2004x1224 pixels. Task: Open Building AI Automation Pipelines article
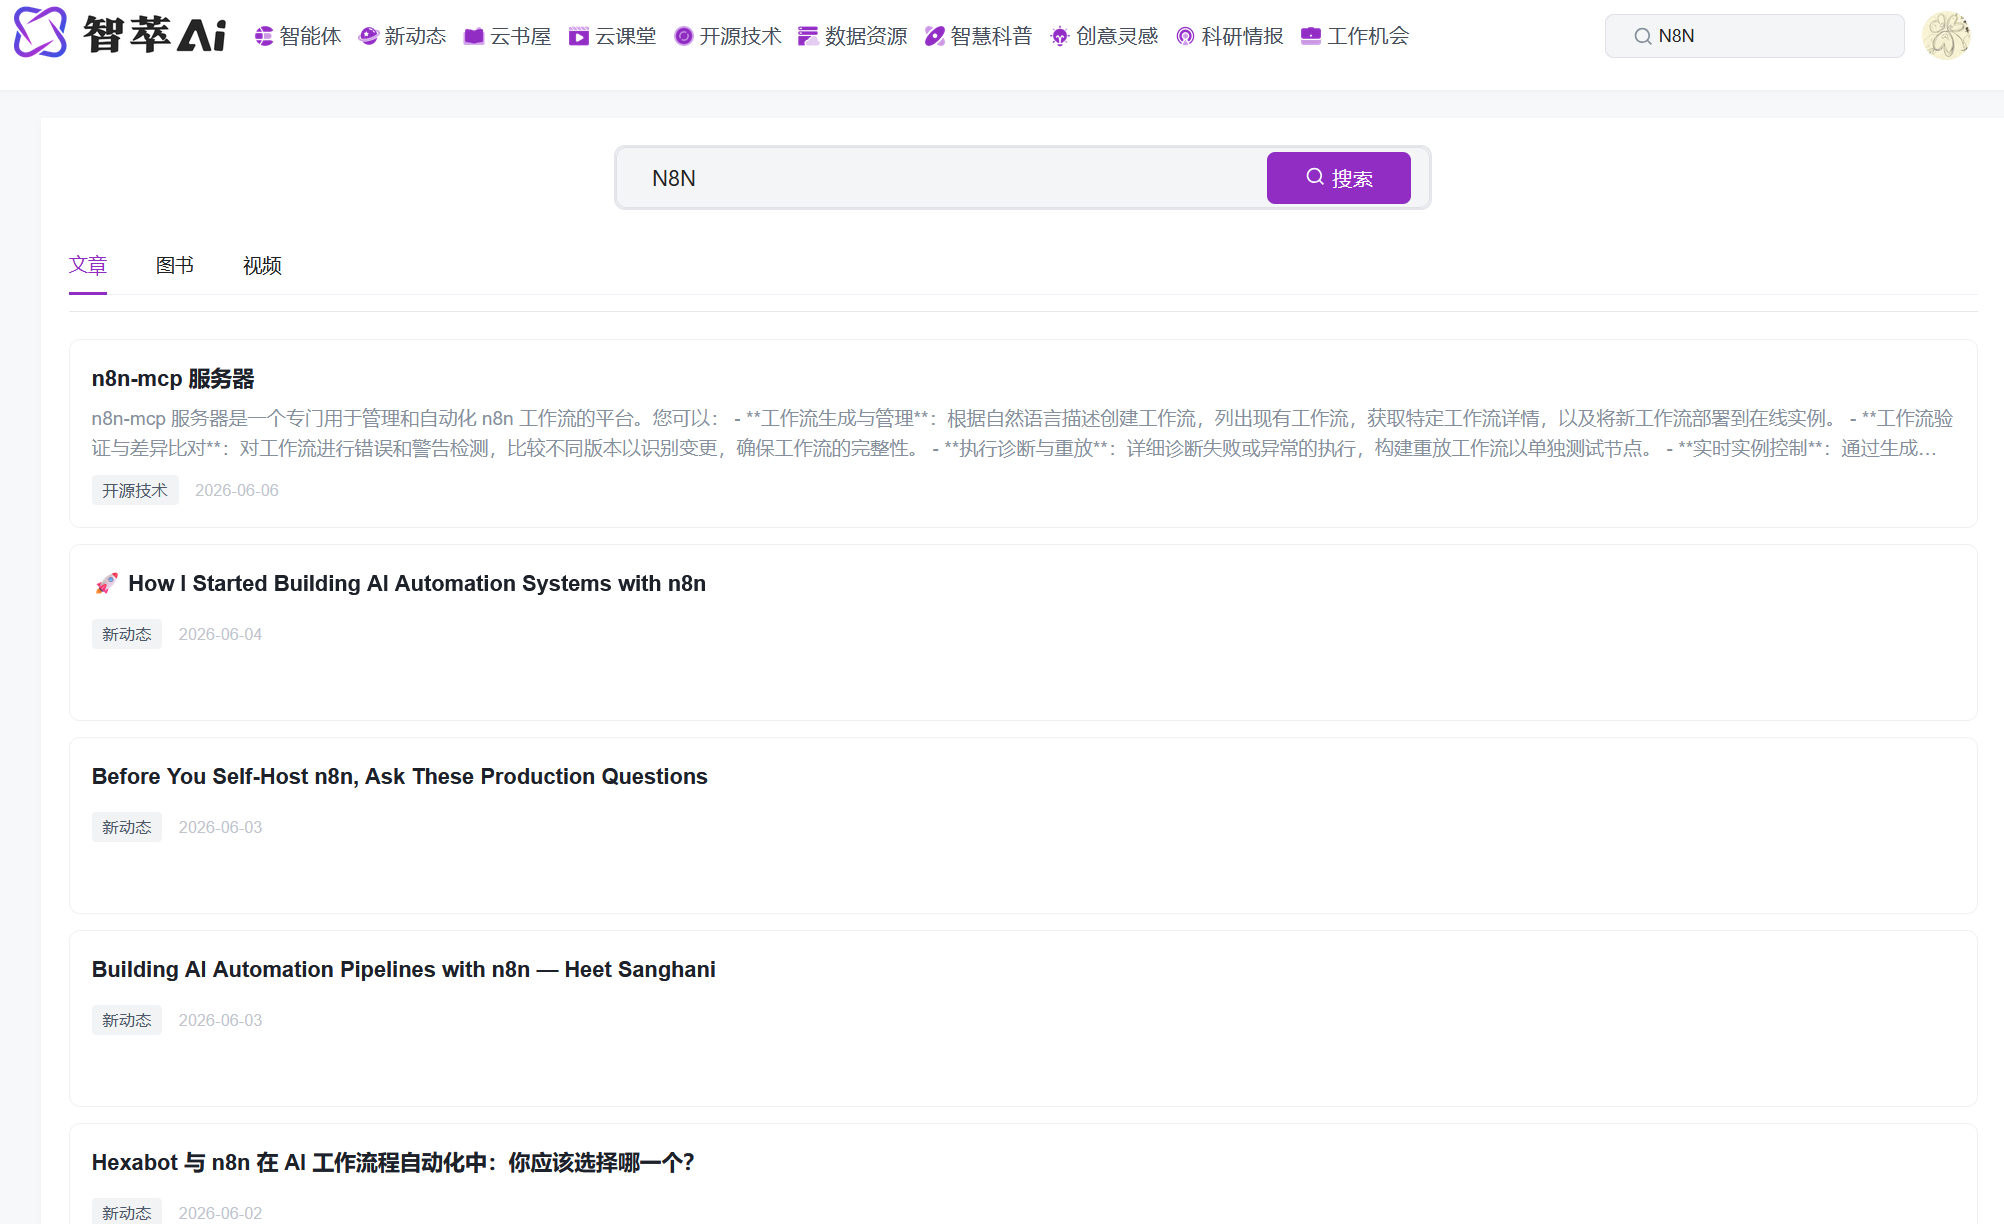404,969
